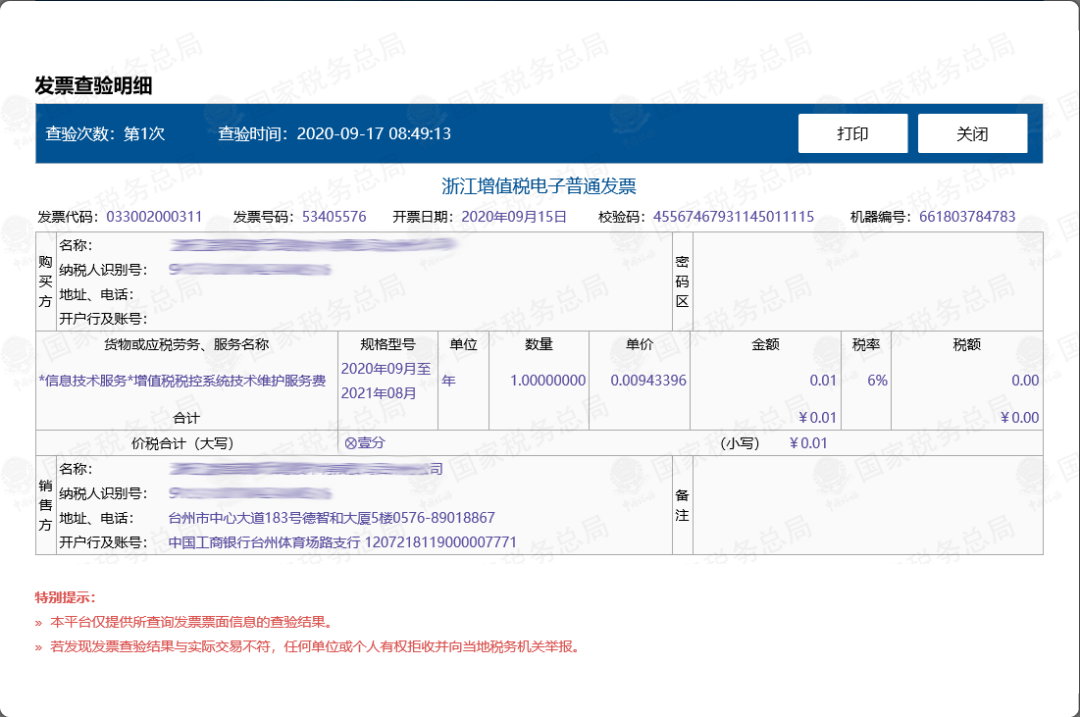Click the title 浙江增值税电子普通发票
This screenshot has height=717, width=1080.
tap(539, 186)
